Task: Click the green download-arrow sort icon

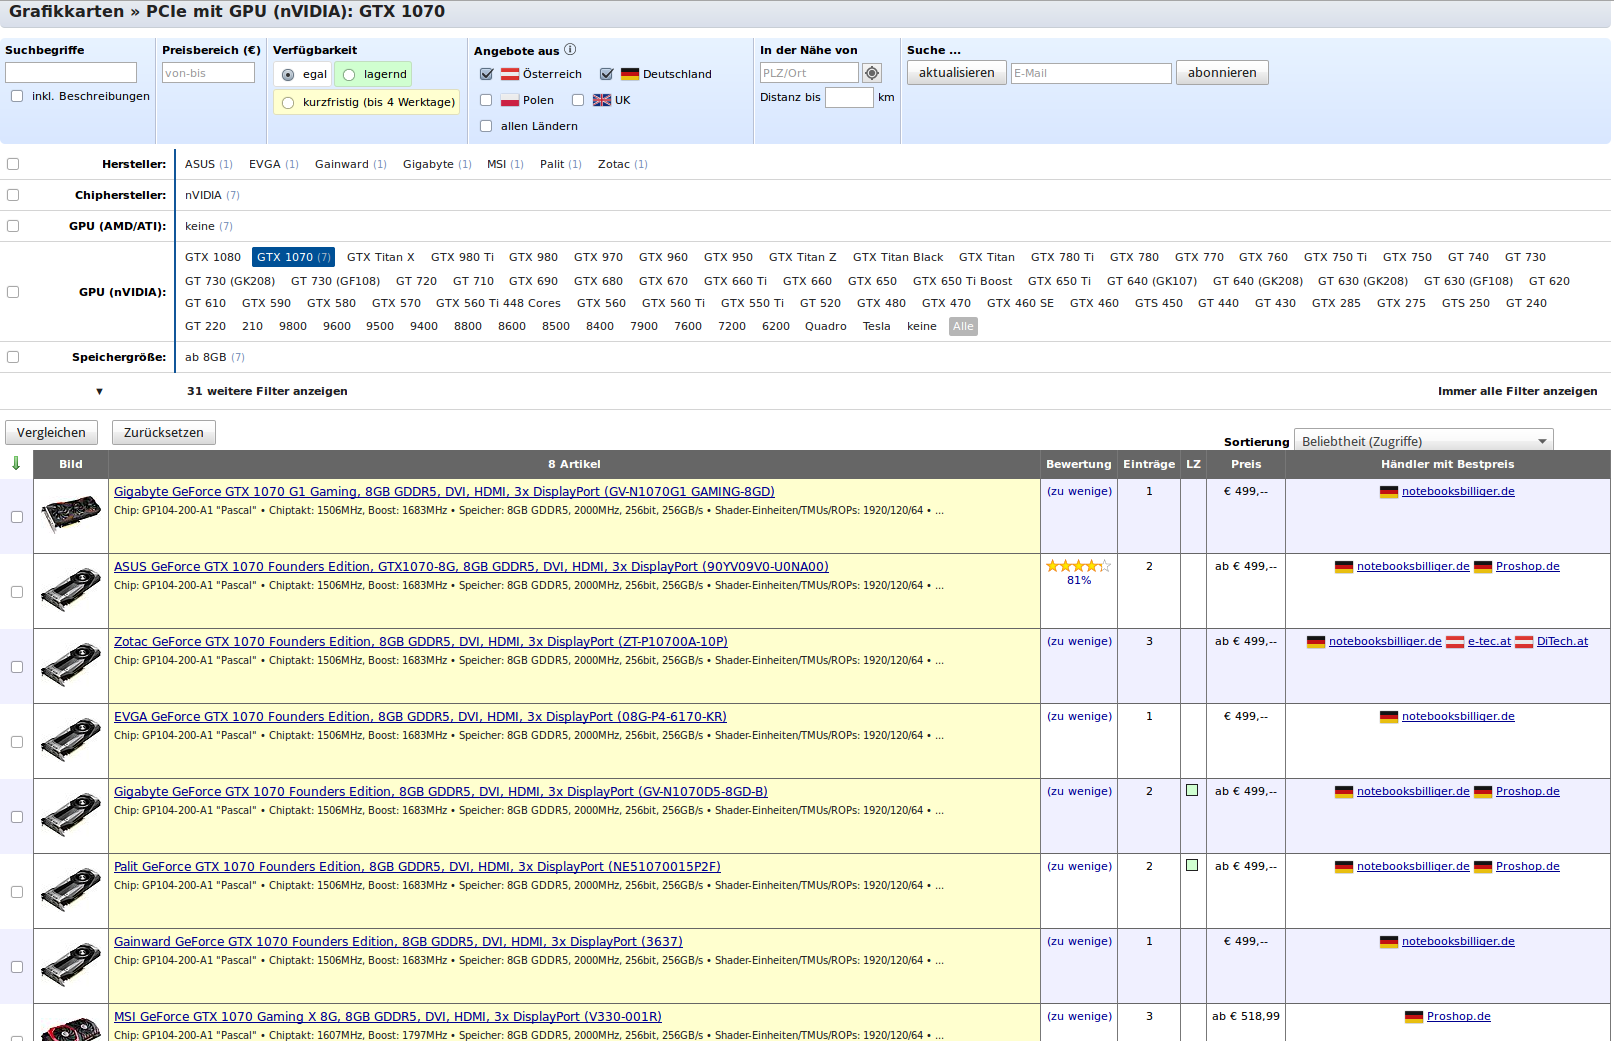Action: (16, 463)
